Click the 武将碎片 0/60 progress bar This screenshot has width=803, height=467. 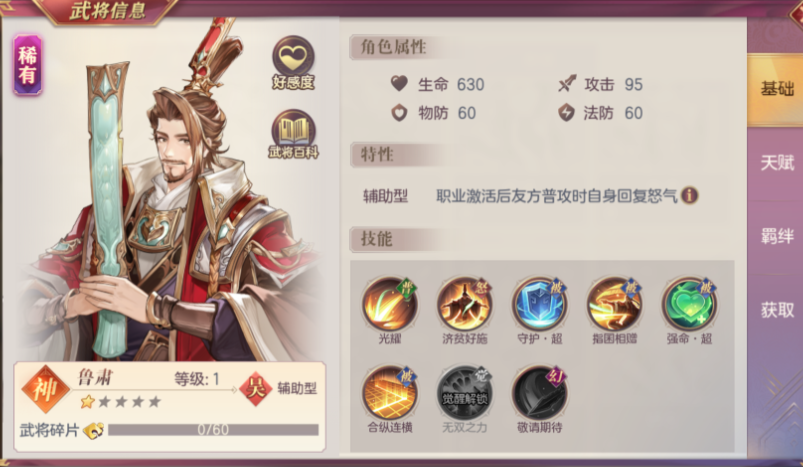(x=213, y=430)
